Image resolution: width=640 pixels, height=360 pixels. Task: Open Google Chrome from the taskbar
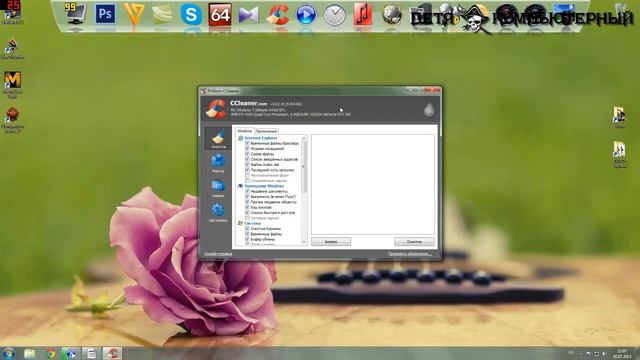pos(51,353)
